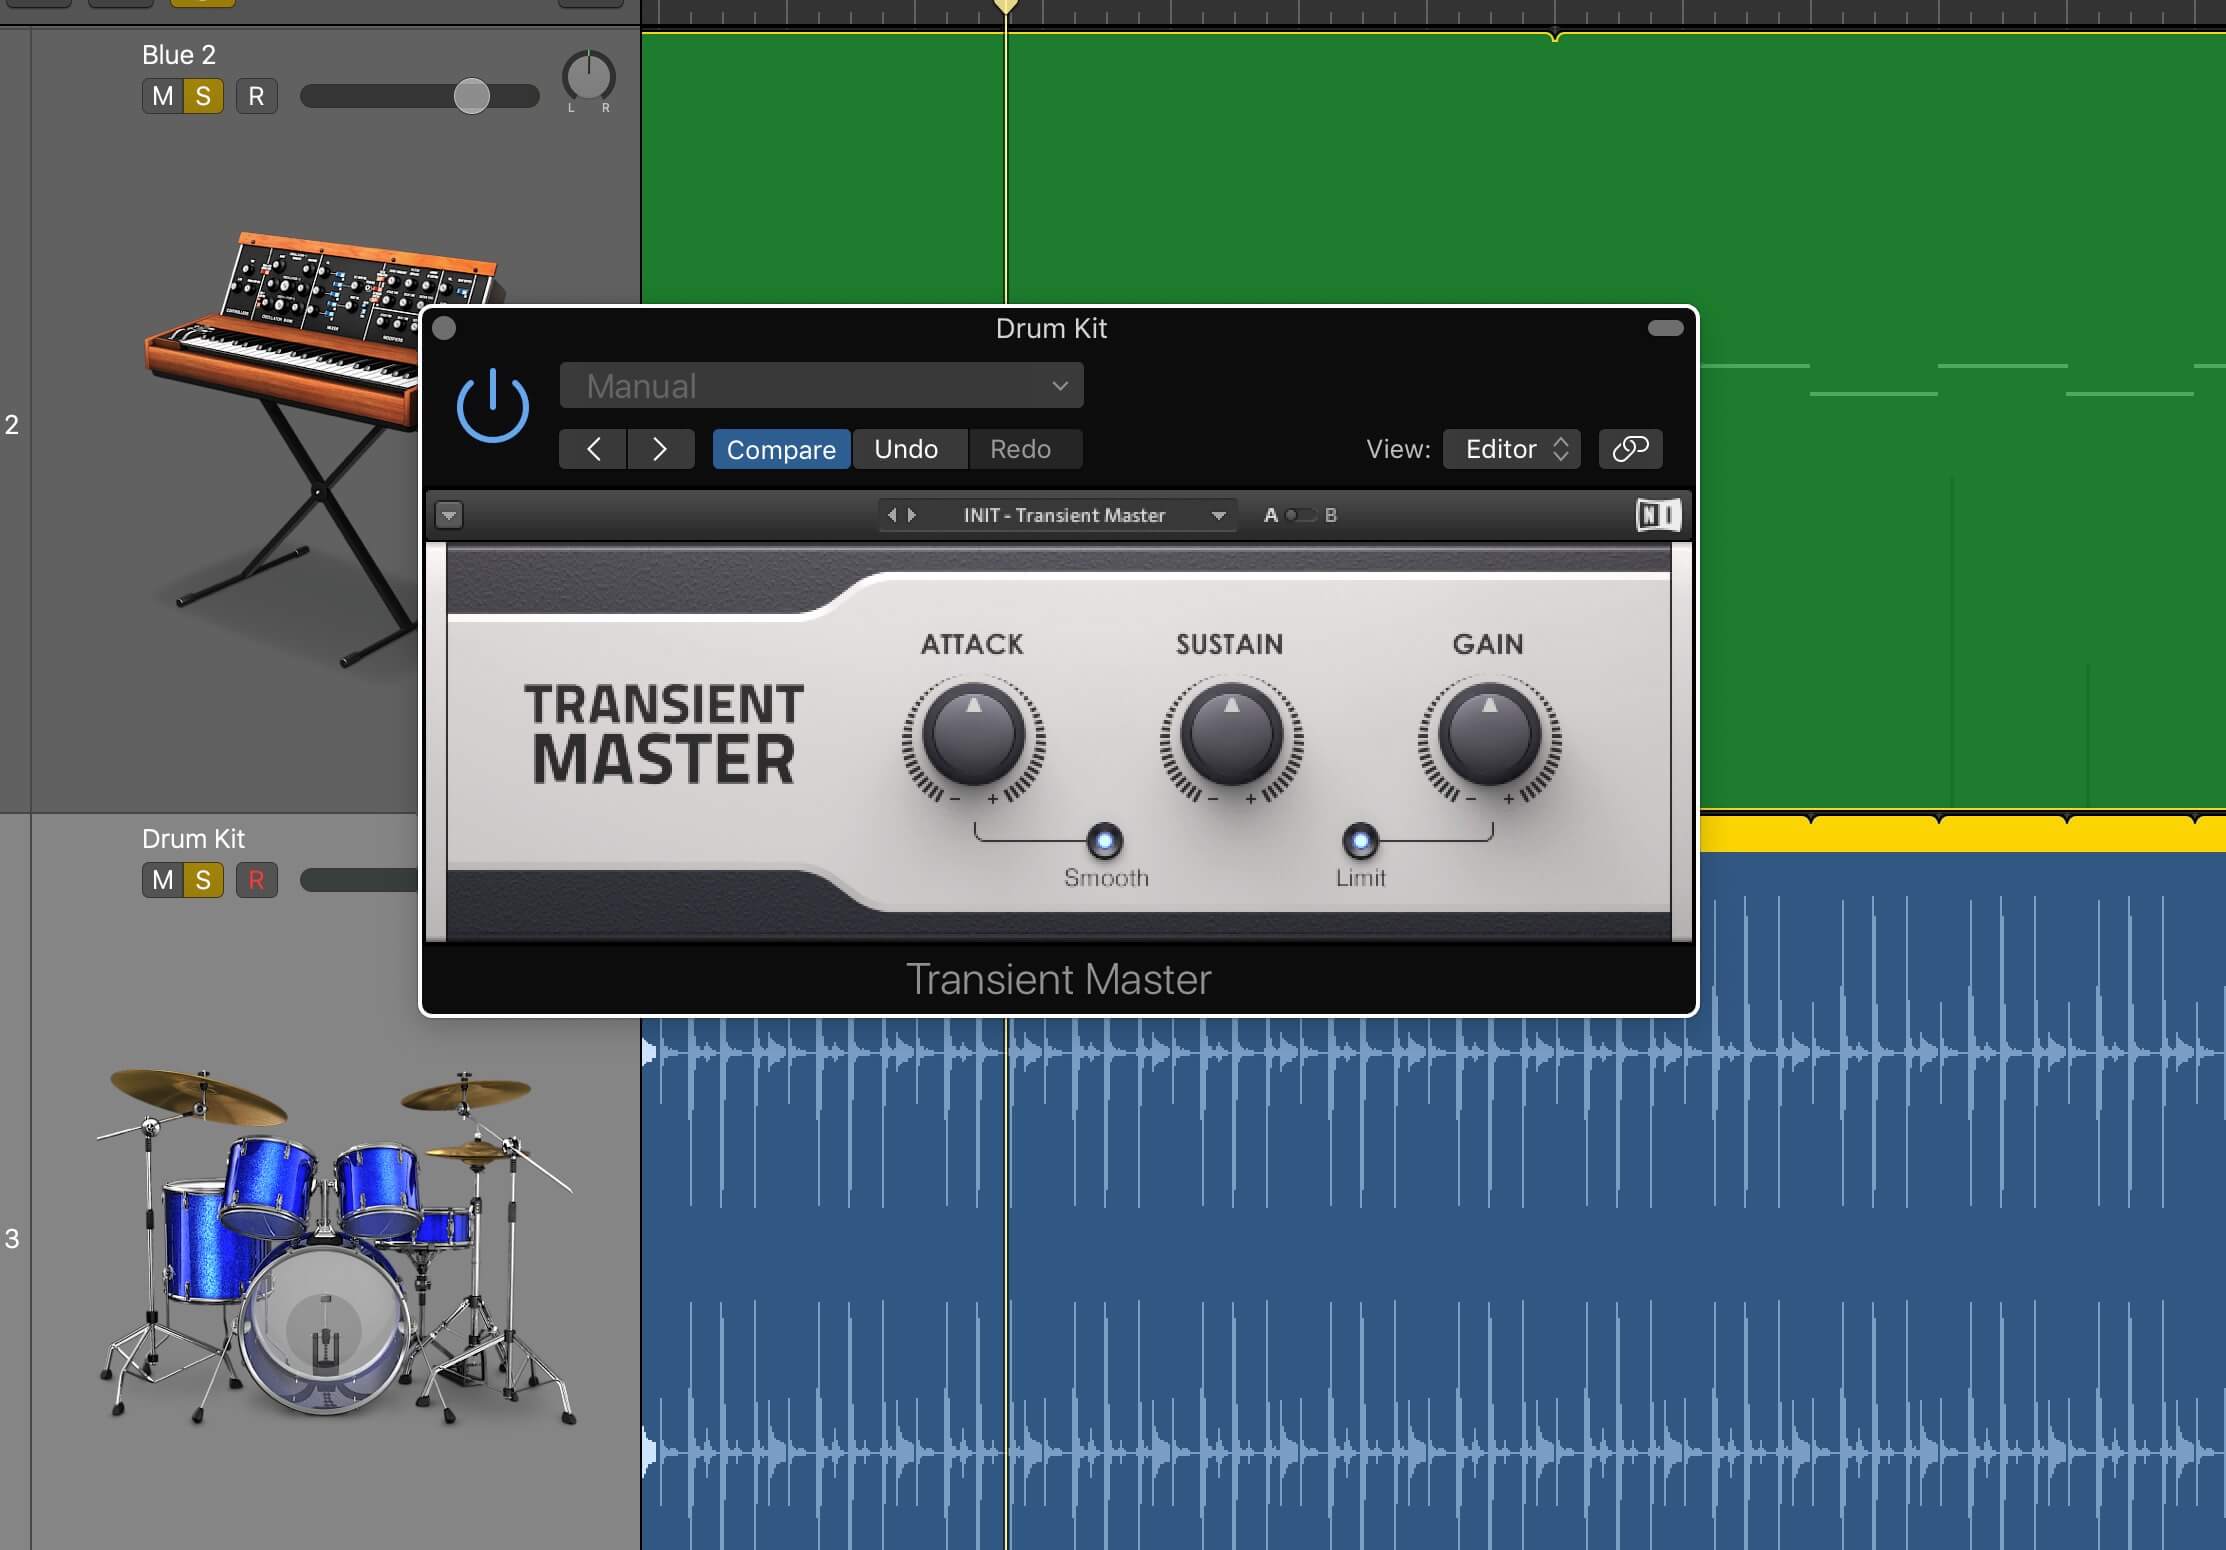Select the green Blue 2 region
The height and width of the screenshot is (1550, 2226).
click(x=1433, y=170)
